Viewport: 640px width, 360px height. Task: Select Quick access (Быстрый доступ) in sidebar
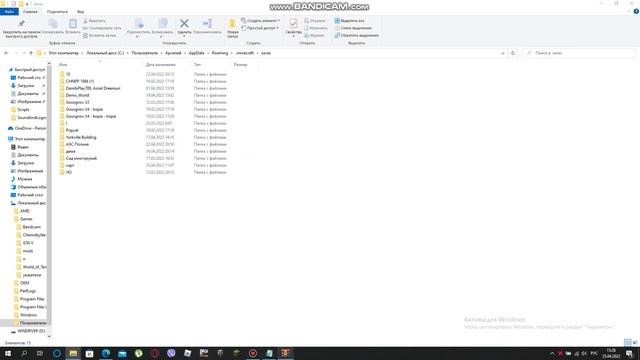(x=27, y=70)
